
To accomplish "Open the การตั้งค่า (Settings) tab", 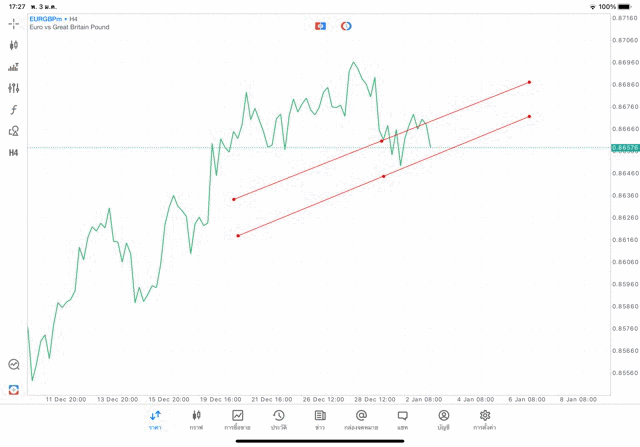I will click(x=485, y=419).
